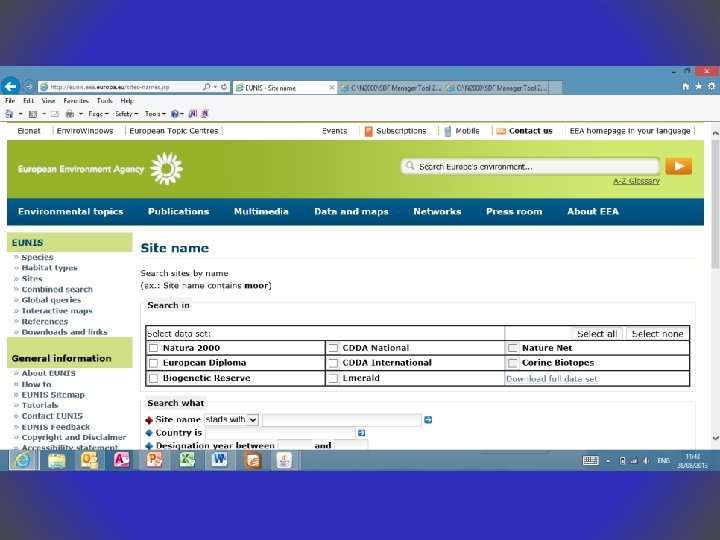Click the browser forward arrow button
This screenshot has height=540, width=720.
[x=29, y=86]
